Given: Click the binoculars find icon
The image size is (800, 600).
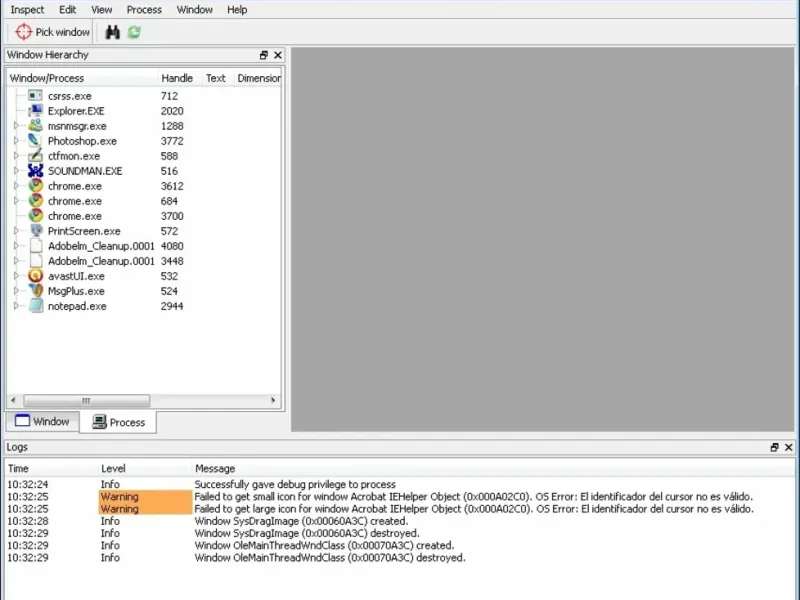Looking at the screenshot, I should [x=112, y=32].
